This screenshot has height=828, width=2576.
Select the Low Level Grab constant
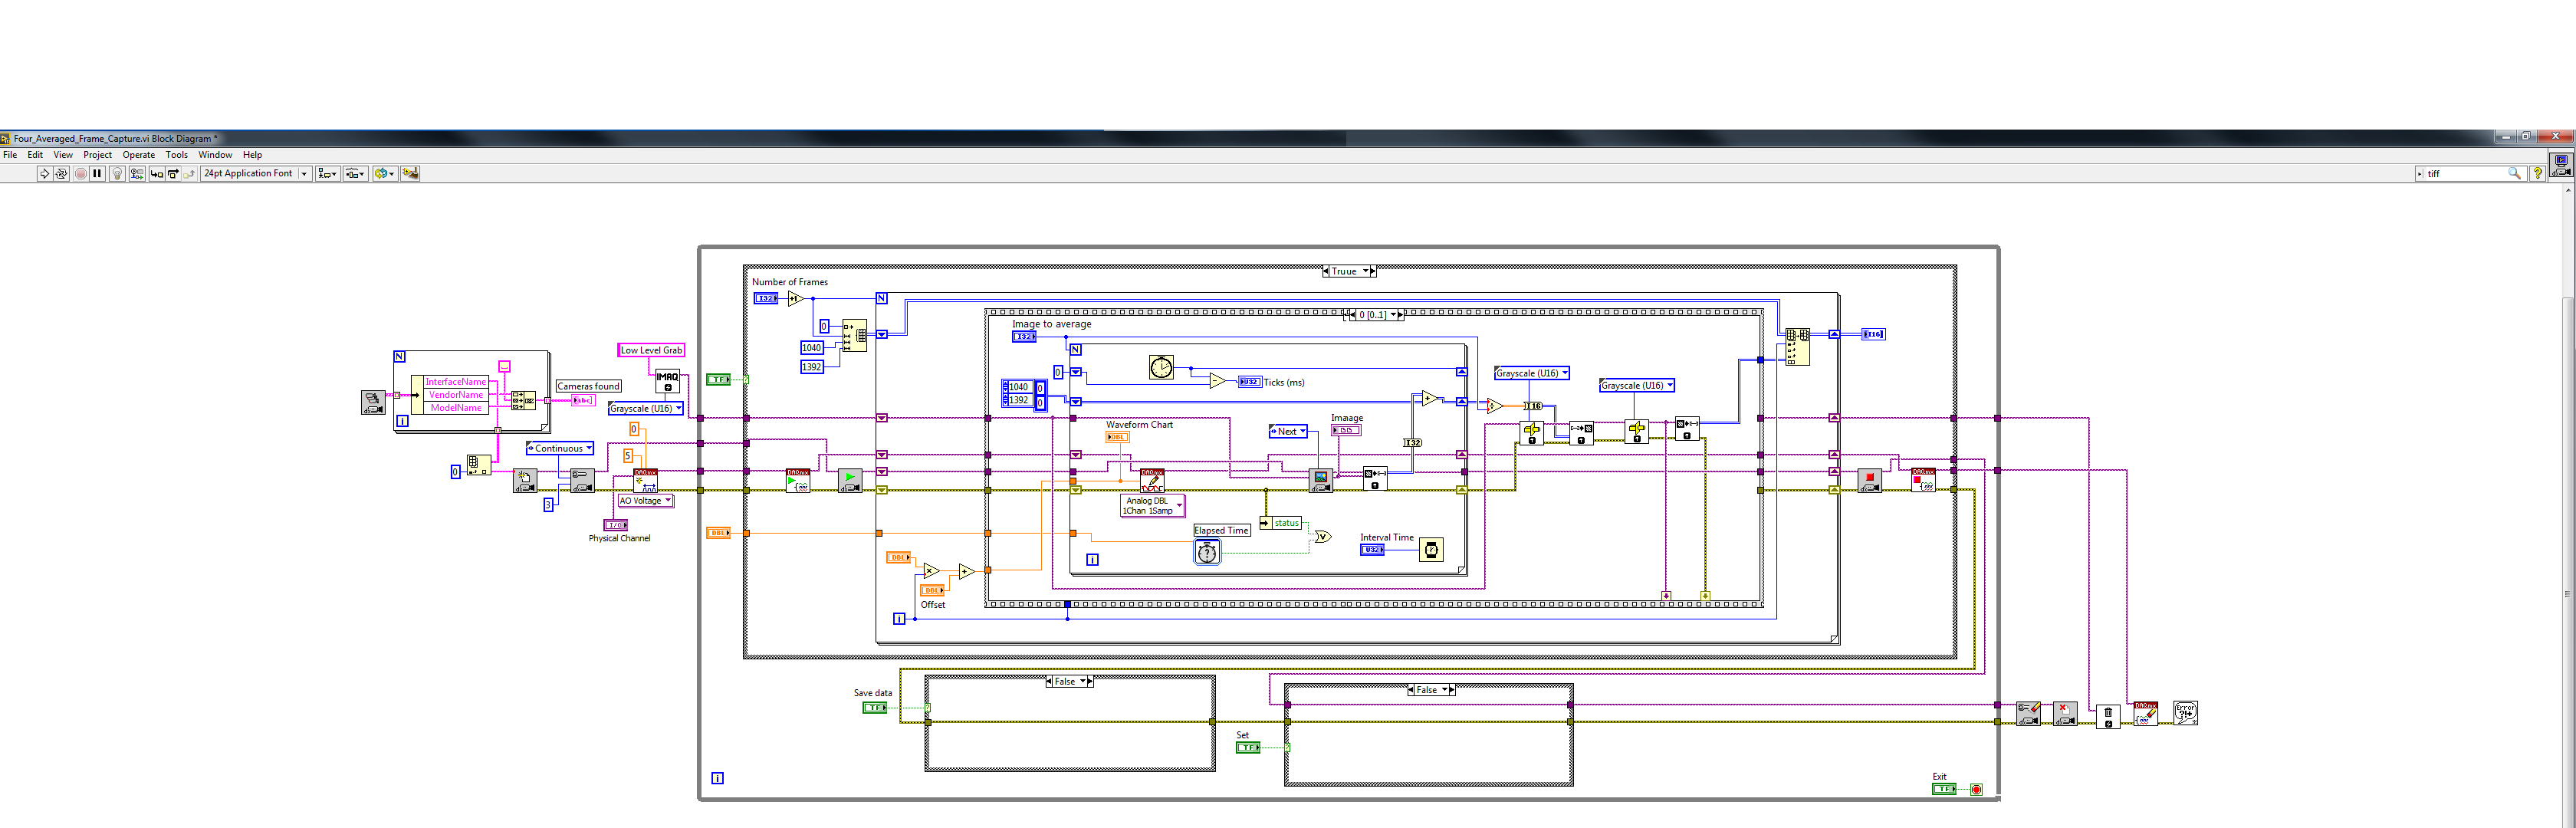coord(651,350)
